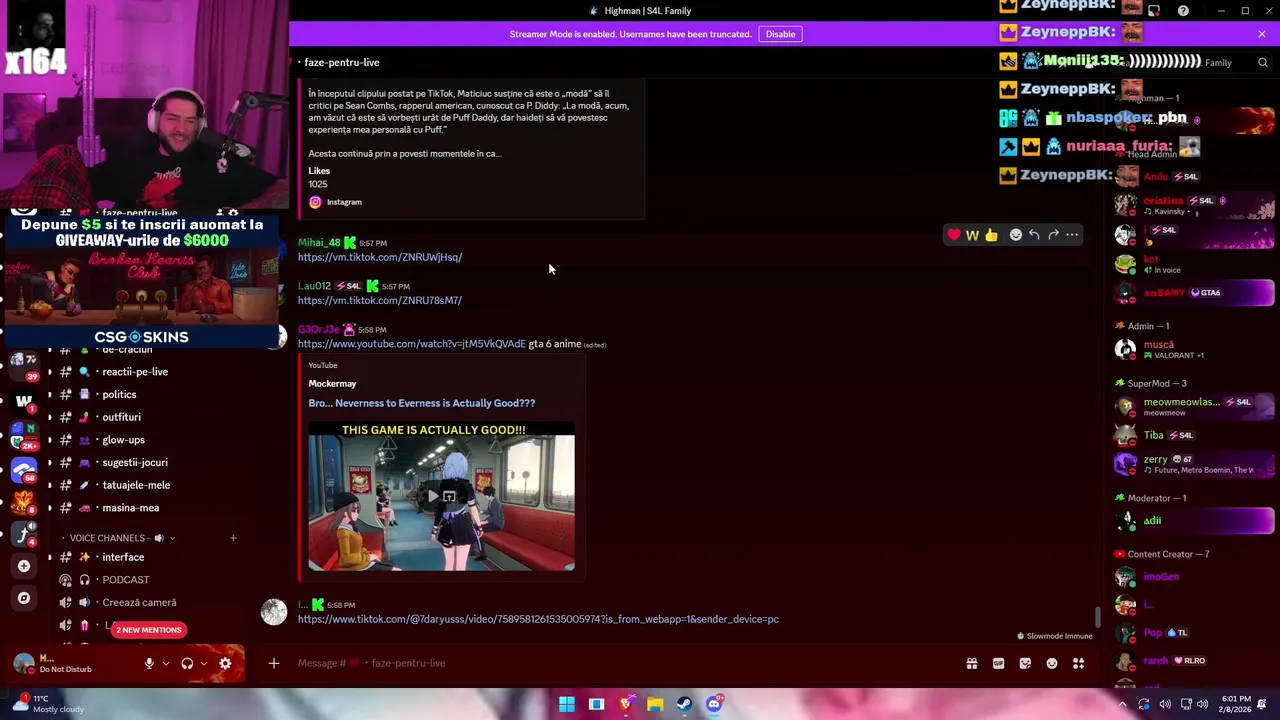Add W reaction on hovered message

pyautogui.click(x=972, y=235)
